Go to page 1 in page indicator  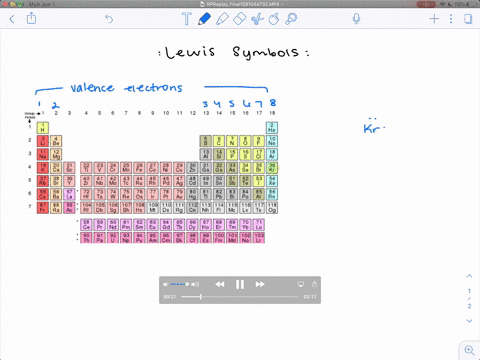tap(469, 291)
